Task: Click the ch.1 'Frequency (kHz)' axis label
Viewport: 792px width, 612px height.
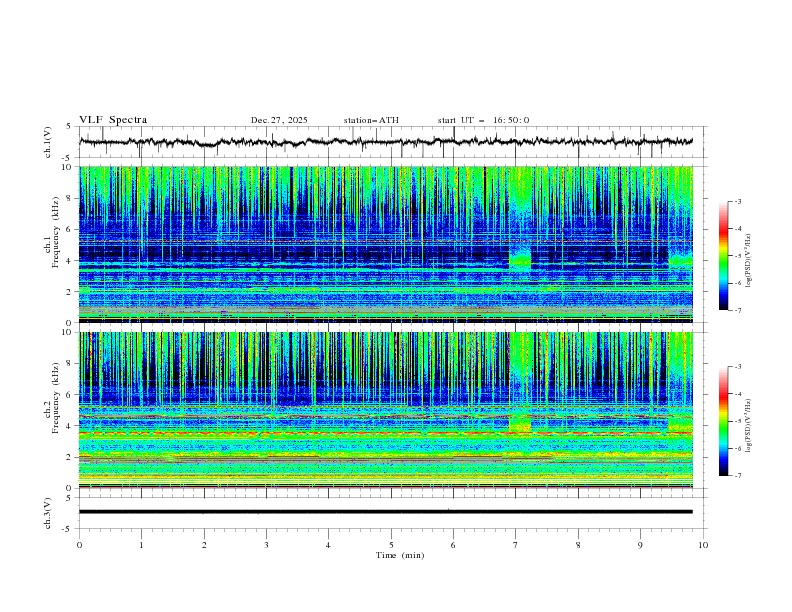Action: (x=56, y=232)
